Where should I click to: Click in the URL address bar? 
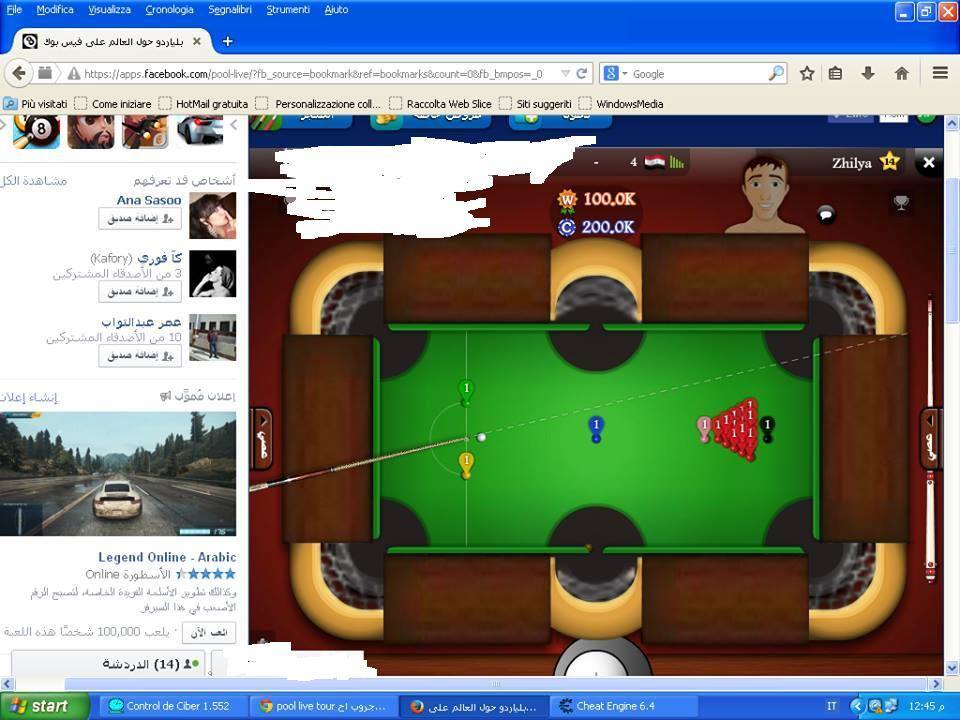312,73
